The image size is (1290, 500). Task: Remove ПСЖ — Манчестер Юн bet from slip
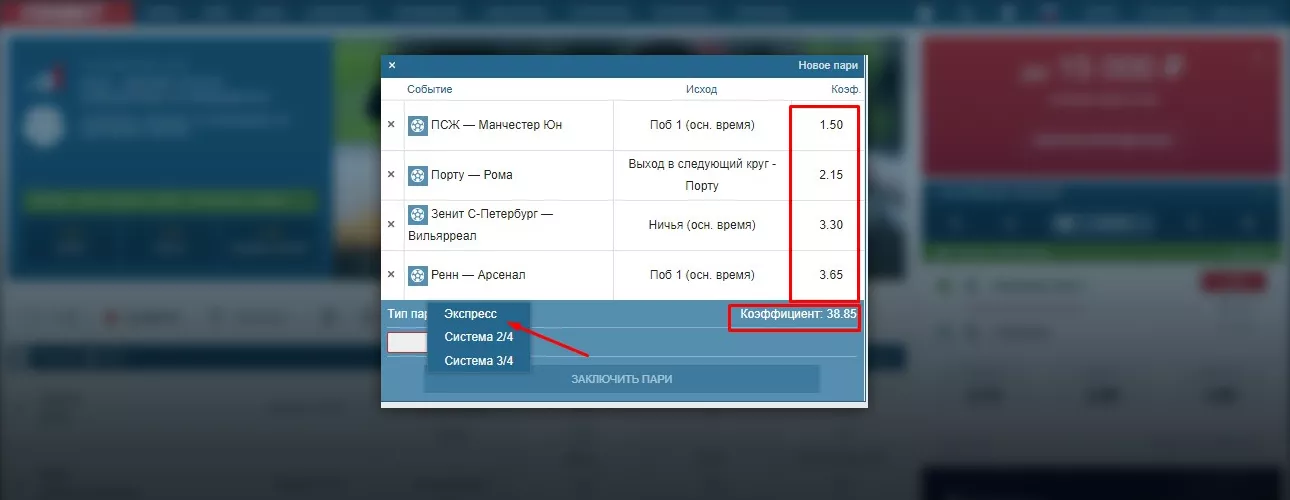pyautogui.click(x=391, y=125)
